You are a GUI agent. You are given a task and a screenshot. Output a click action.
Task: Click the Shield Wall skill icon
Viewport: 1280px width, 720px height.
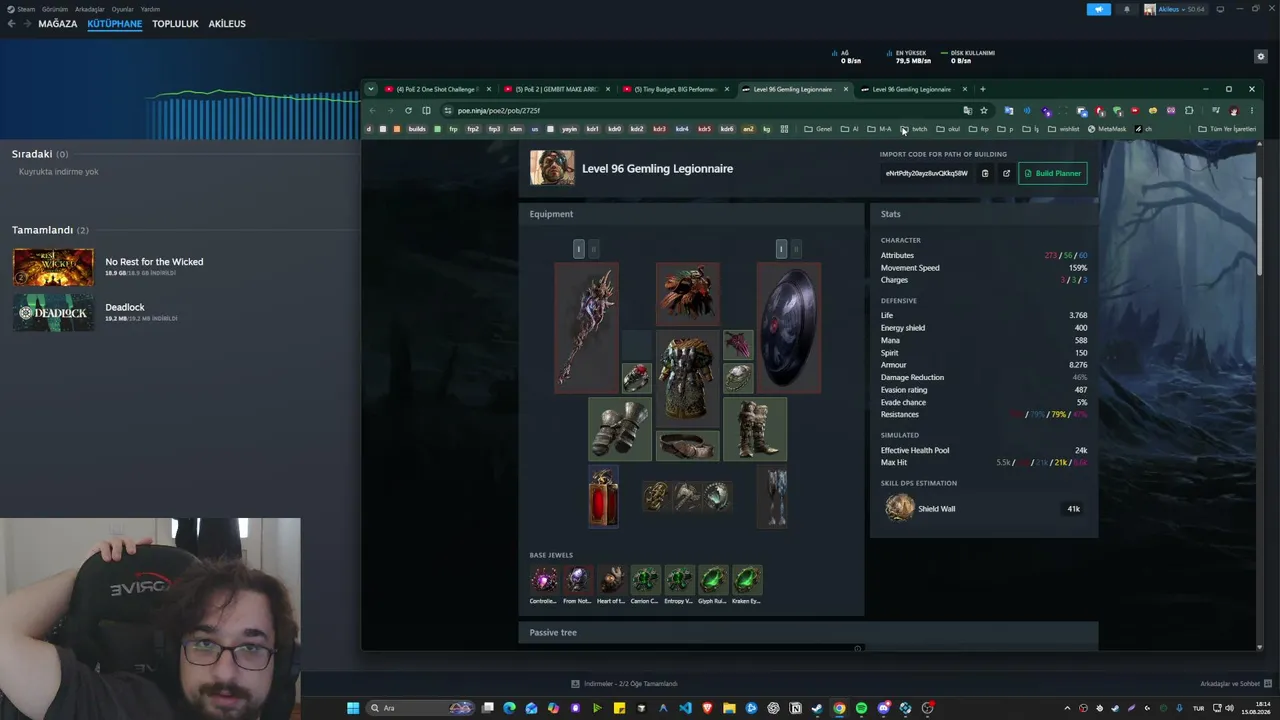coord(900,508)
